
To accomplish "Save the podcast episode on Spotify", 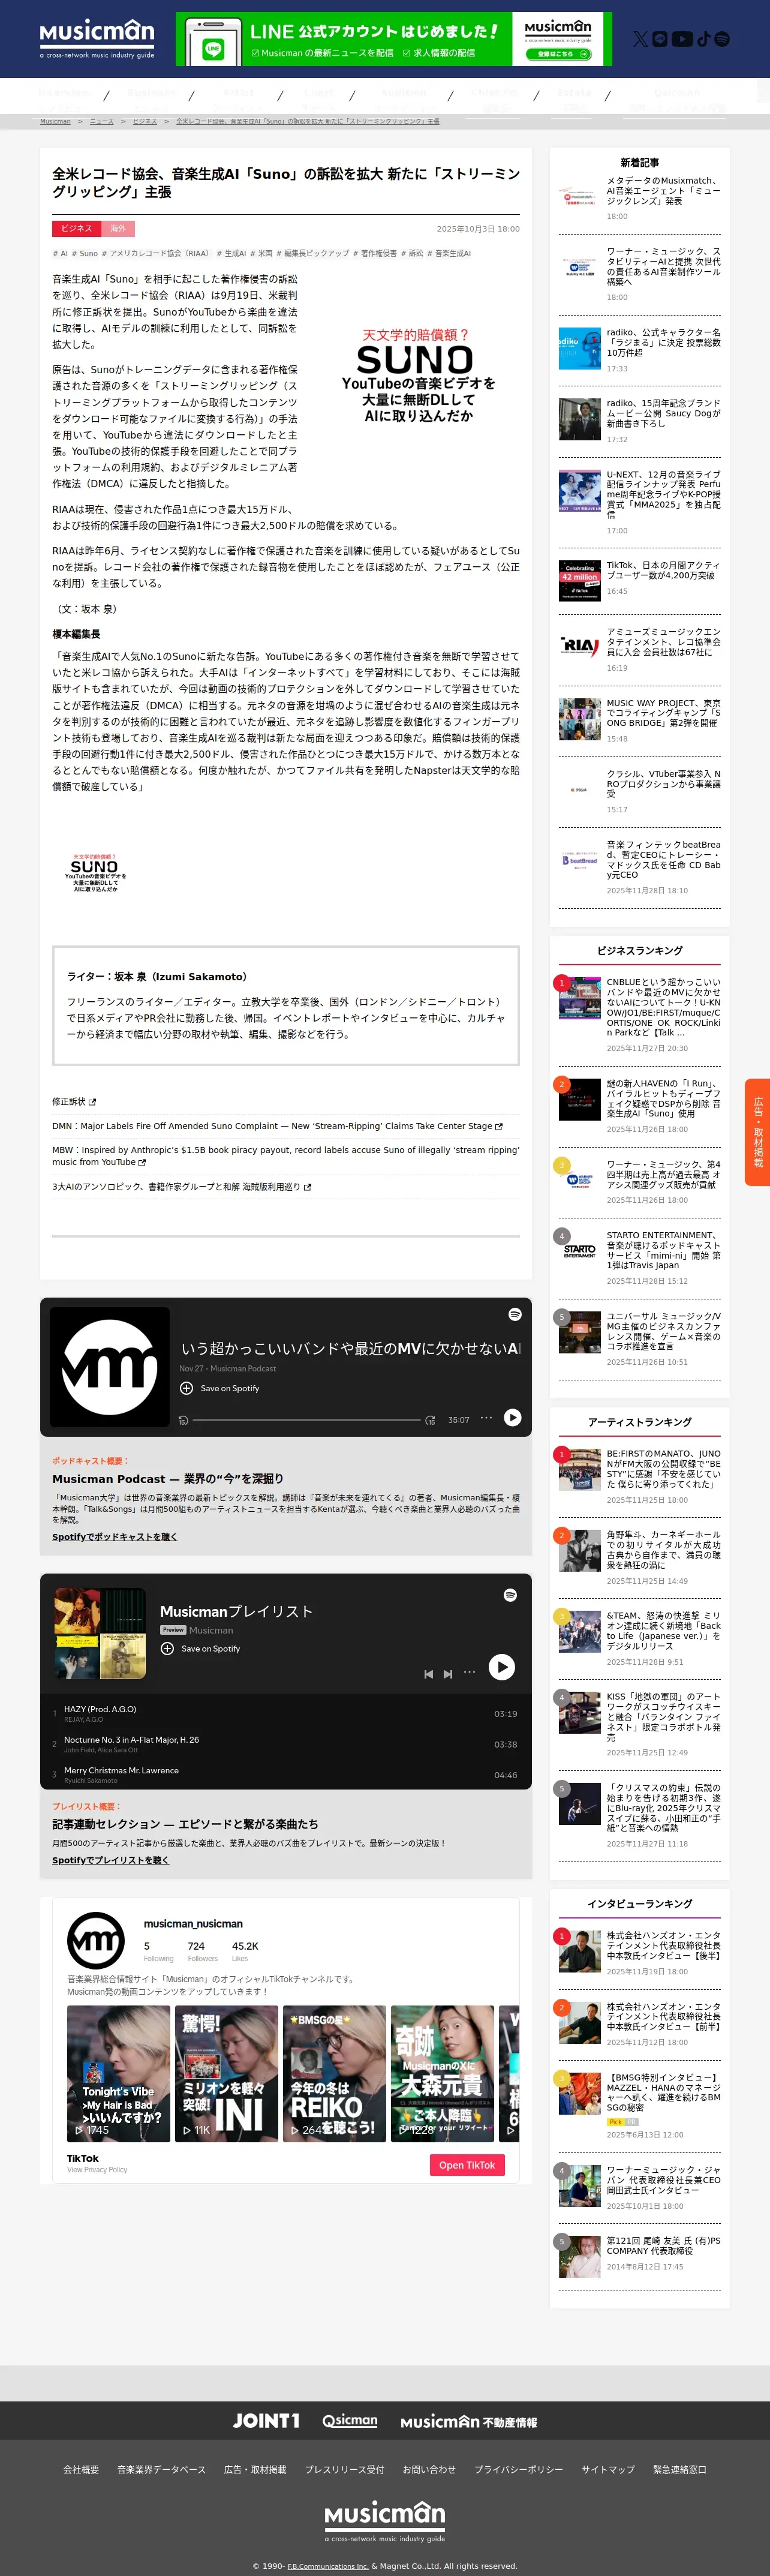I will pyautogui.click(x=219, y=1388).
